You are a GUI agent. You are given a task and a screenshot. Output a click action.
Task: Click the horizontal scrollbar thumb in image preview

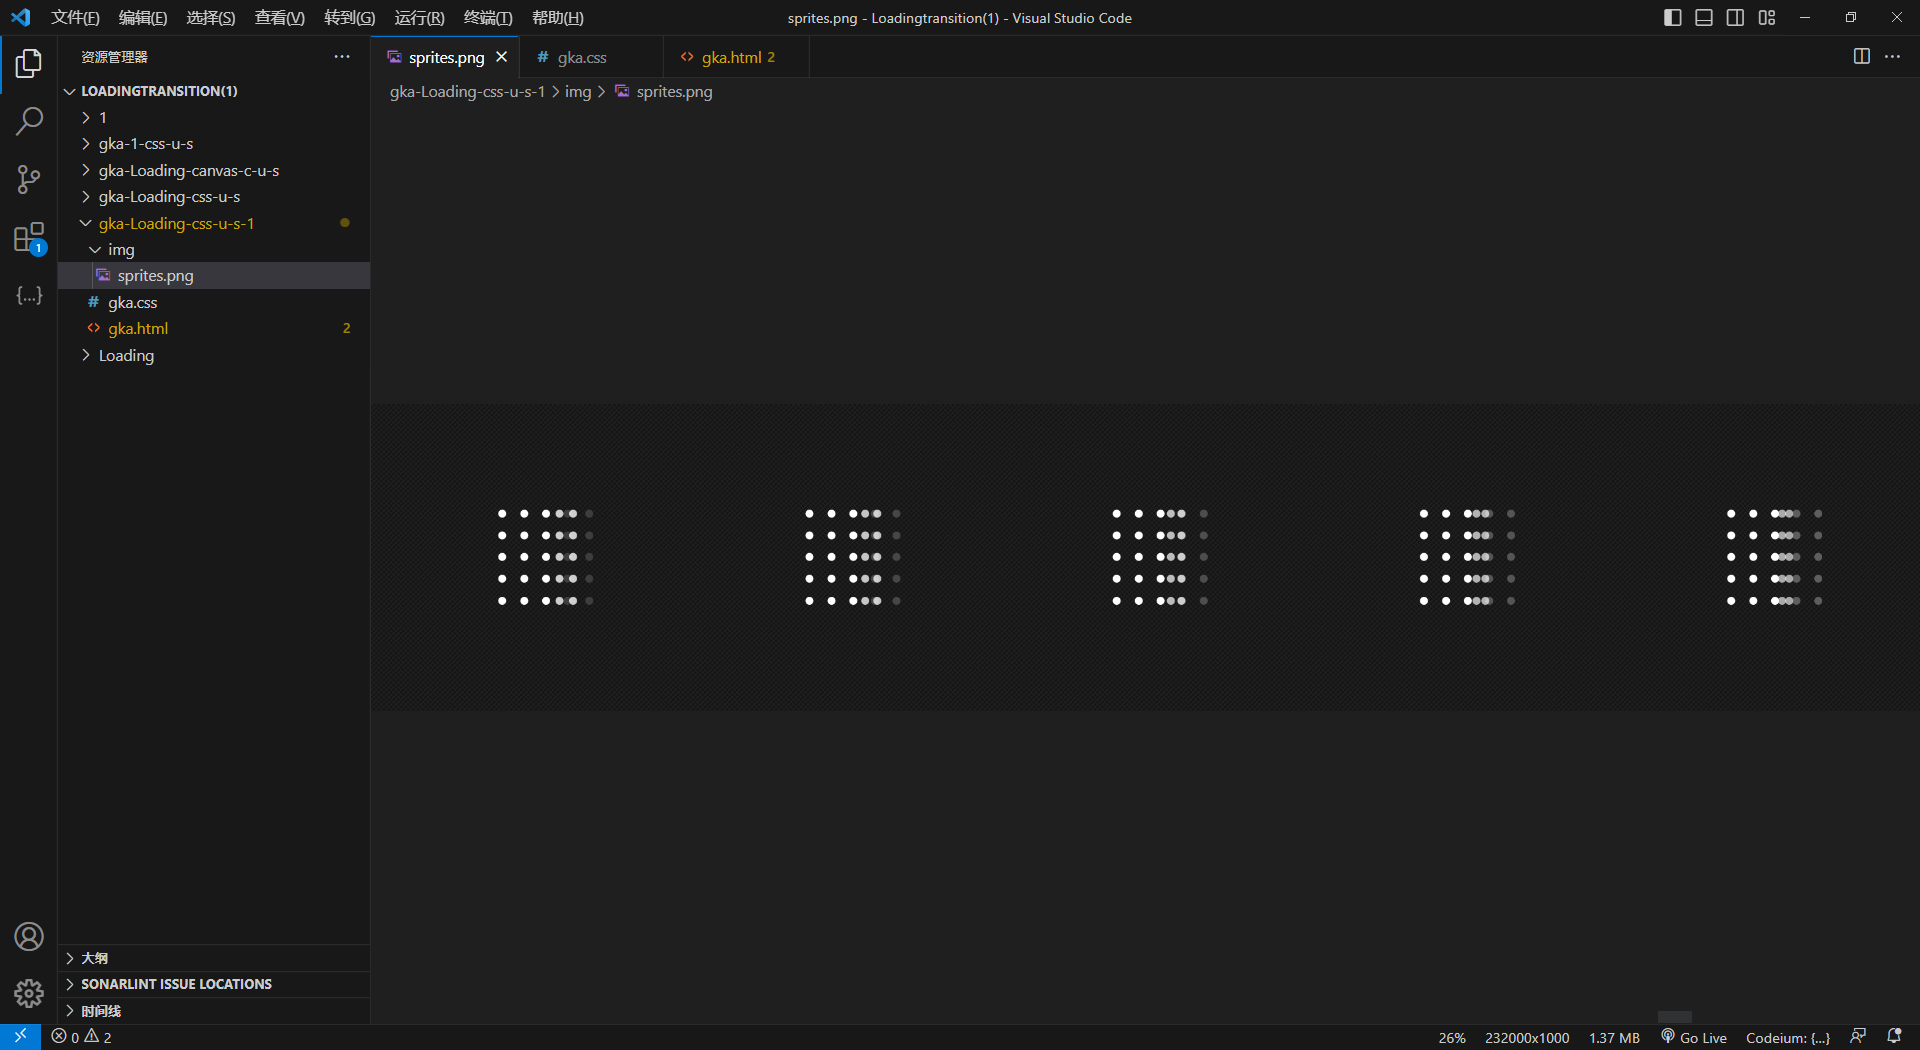click(x=1674, y=1017)
